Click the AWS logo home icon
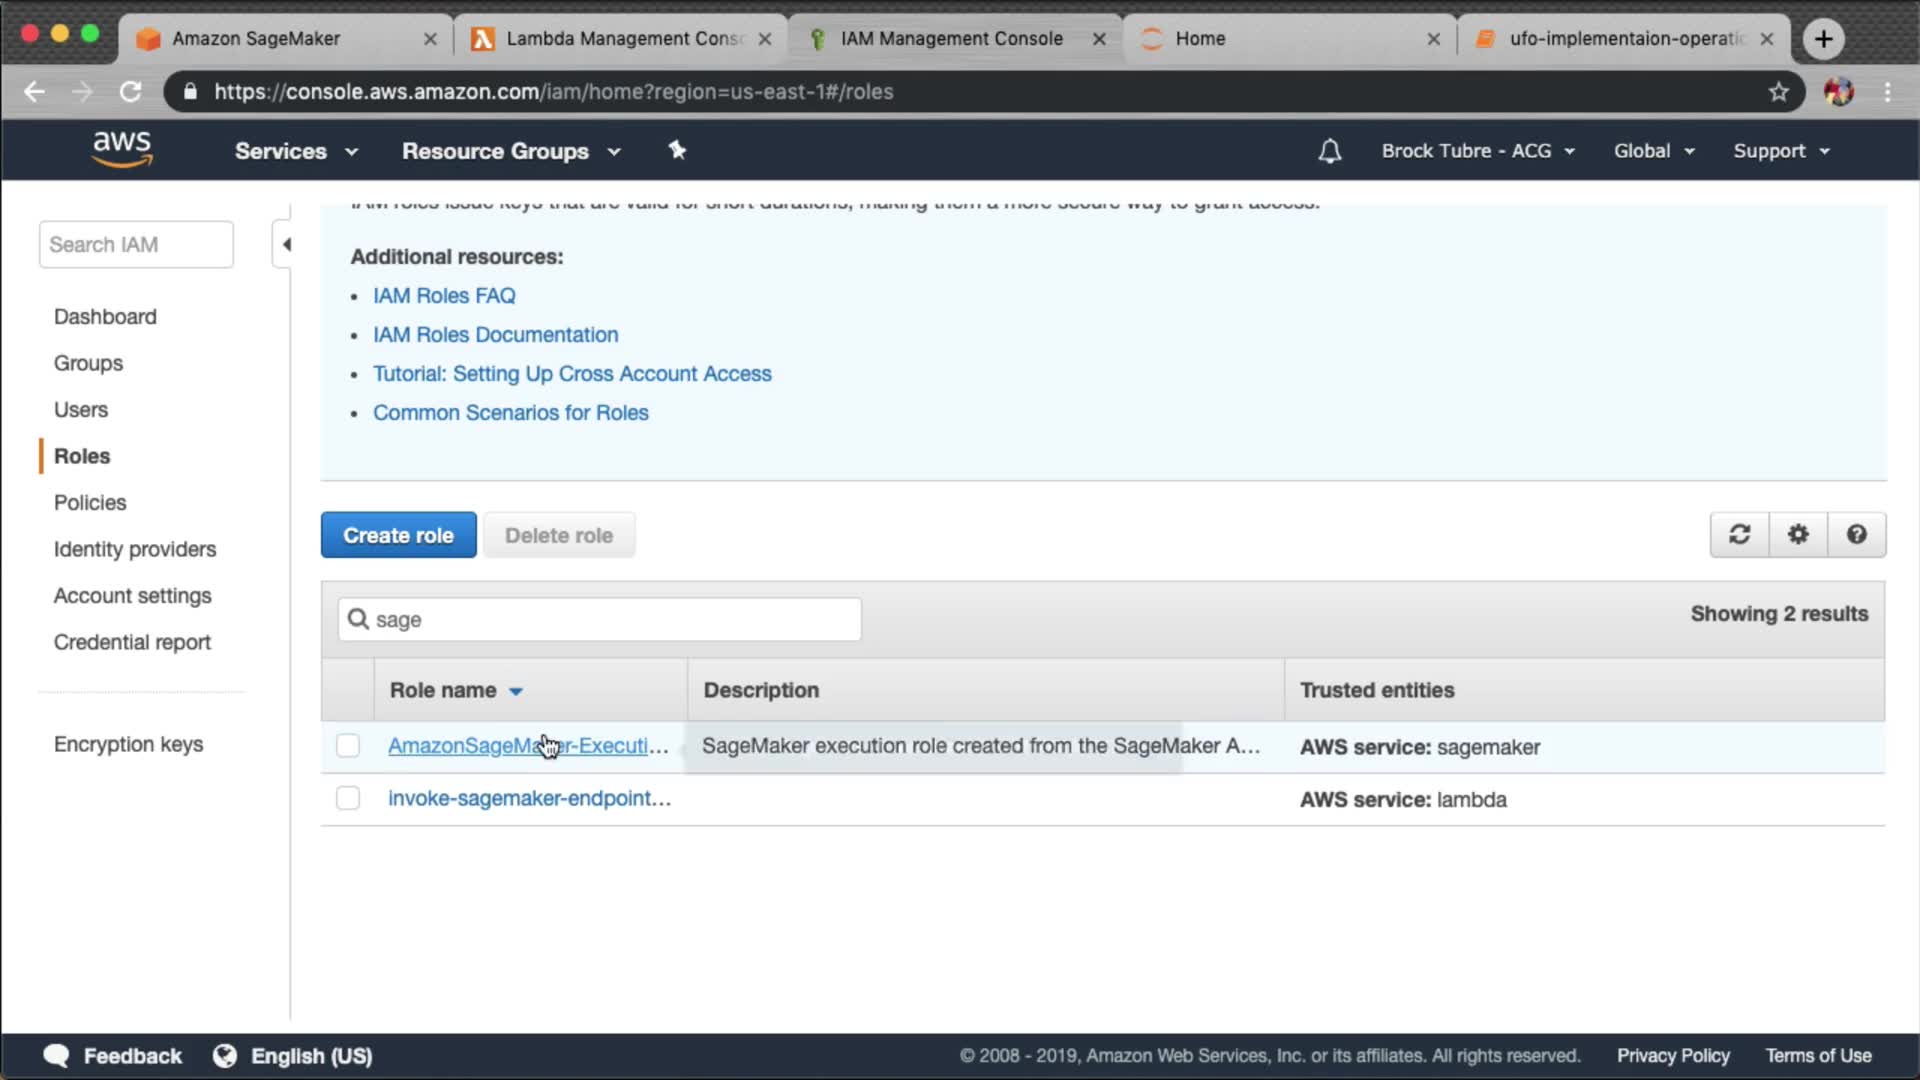The image size is (1920, 1080). click(122, 149)
